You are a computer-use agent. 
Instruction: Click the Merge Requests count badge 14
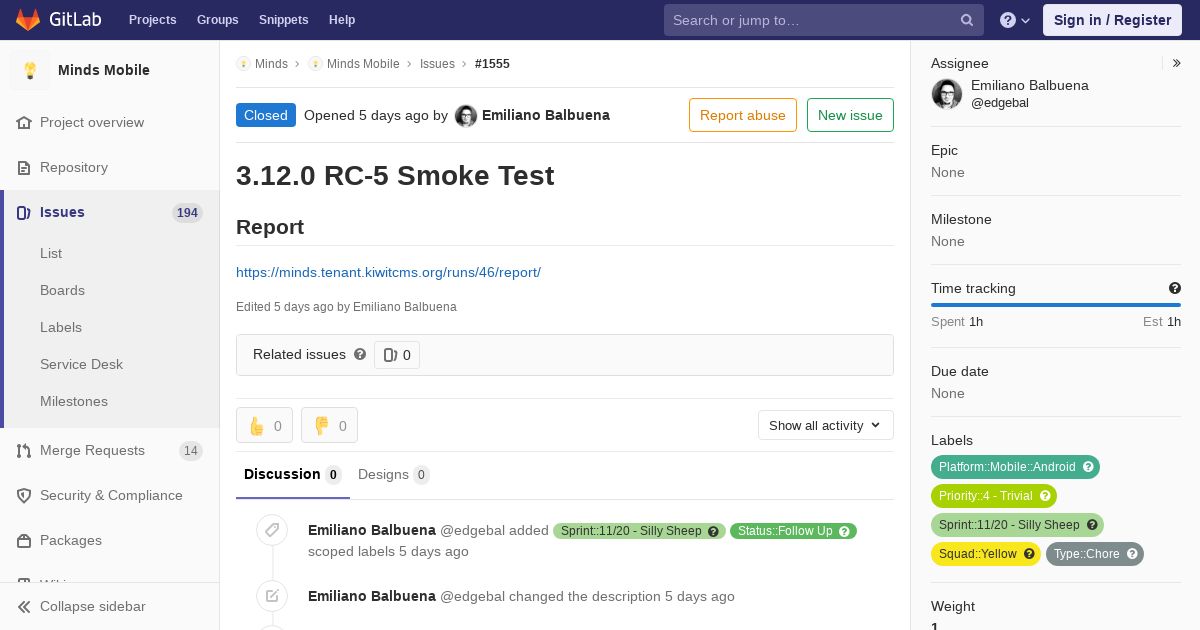click(190, 450)
